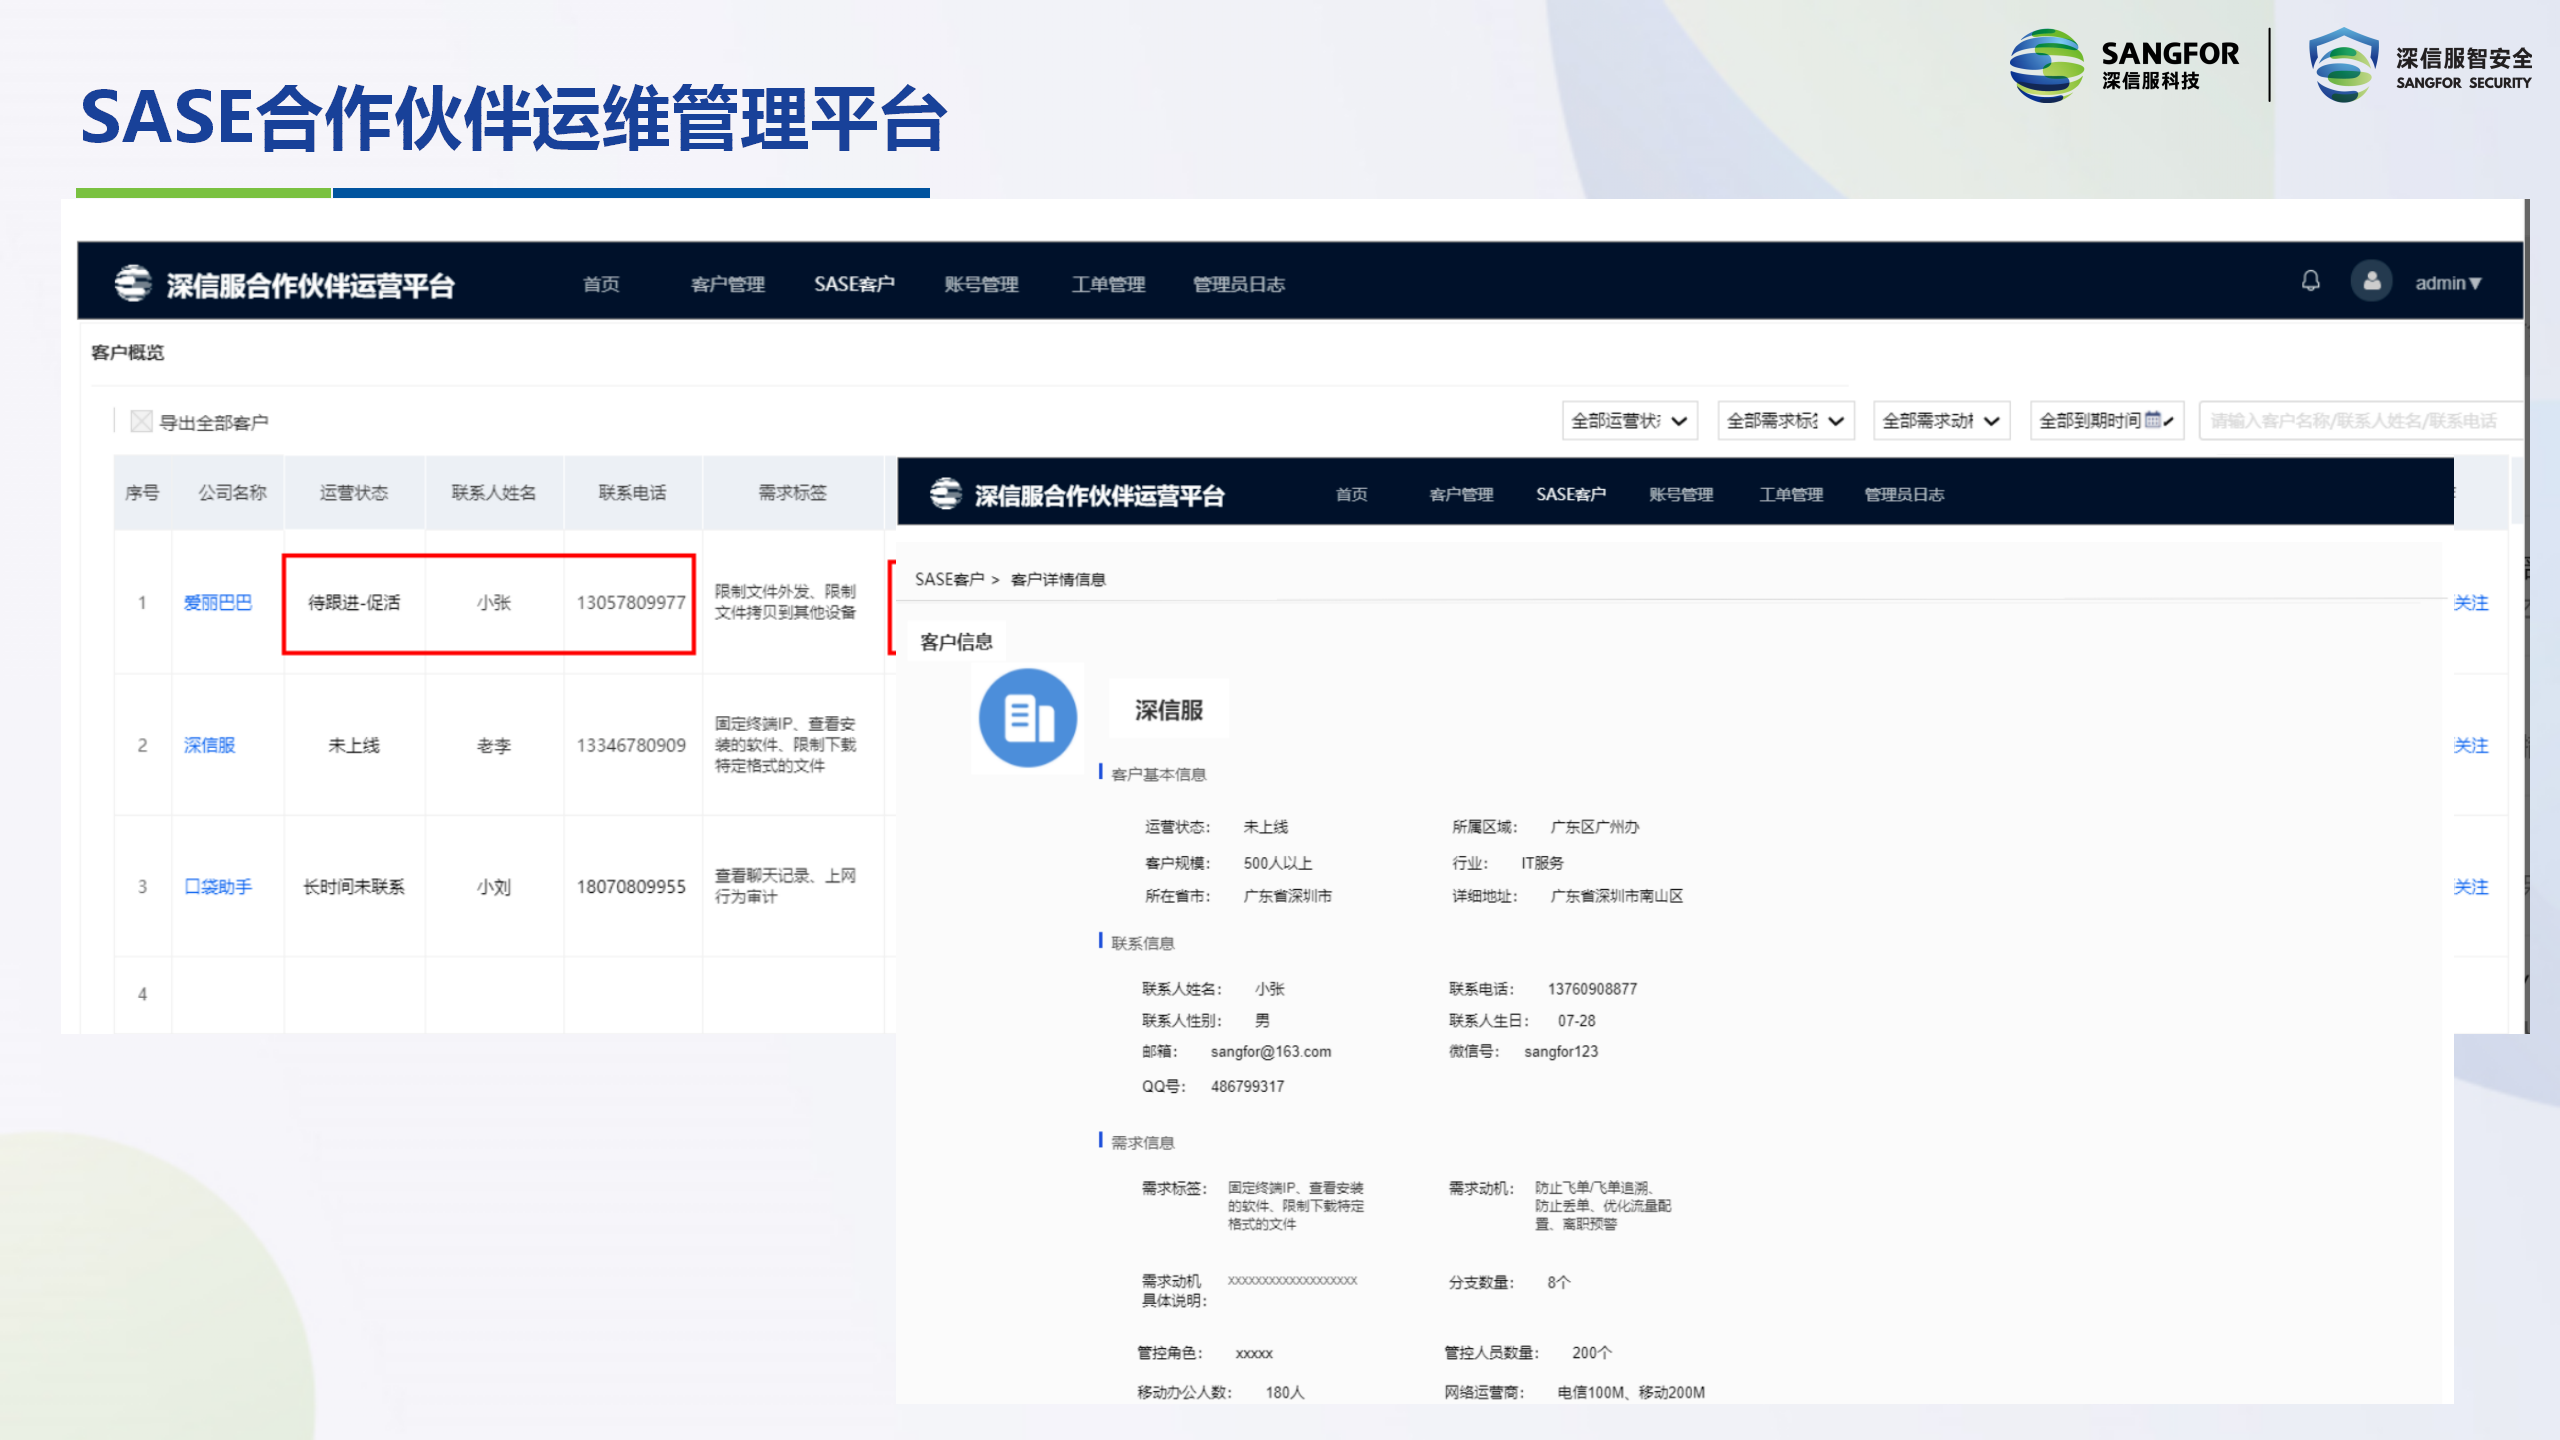Open SASE客户 in the detail window navbar
The height and width of the screenshot is (1440, 2560).
point(1571,494)
